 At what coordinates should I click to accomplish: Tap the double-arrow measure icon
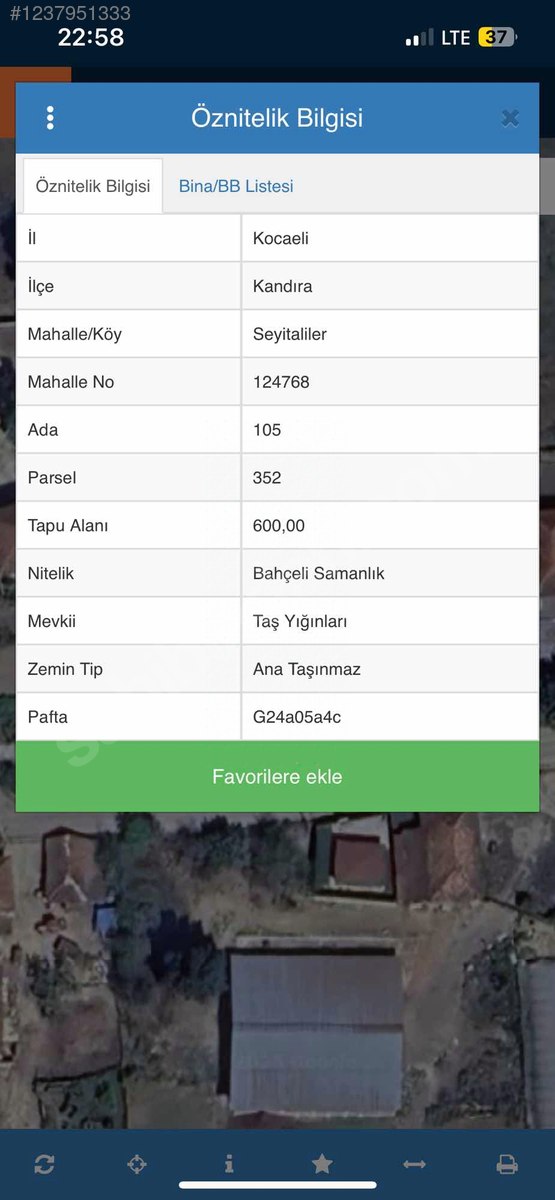click(414, 1164)
